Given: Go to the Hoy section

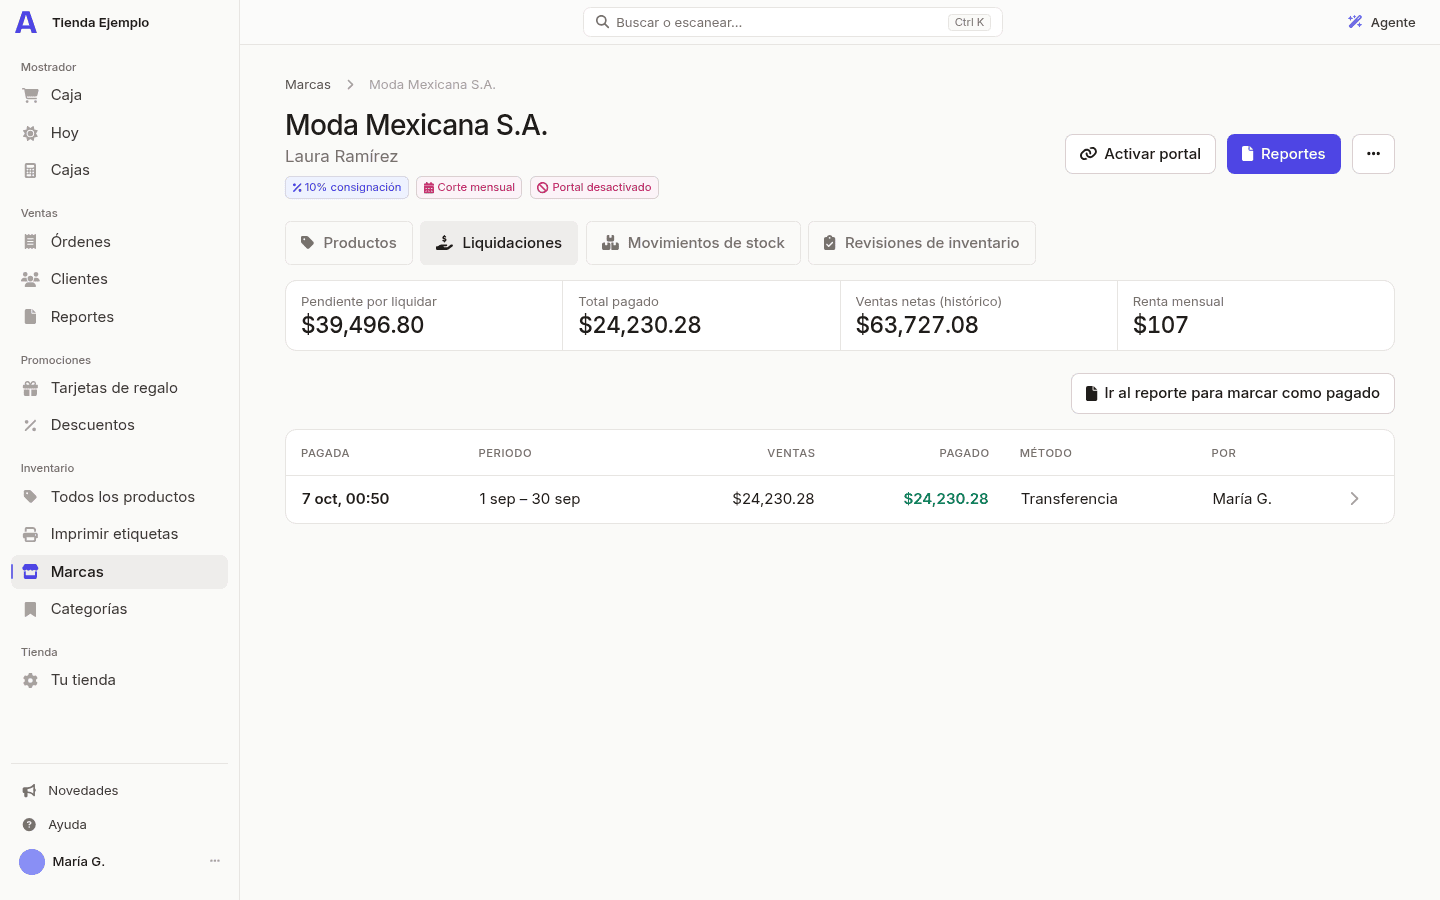Looking at the screenshot, I should 119,133.
